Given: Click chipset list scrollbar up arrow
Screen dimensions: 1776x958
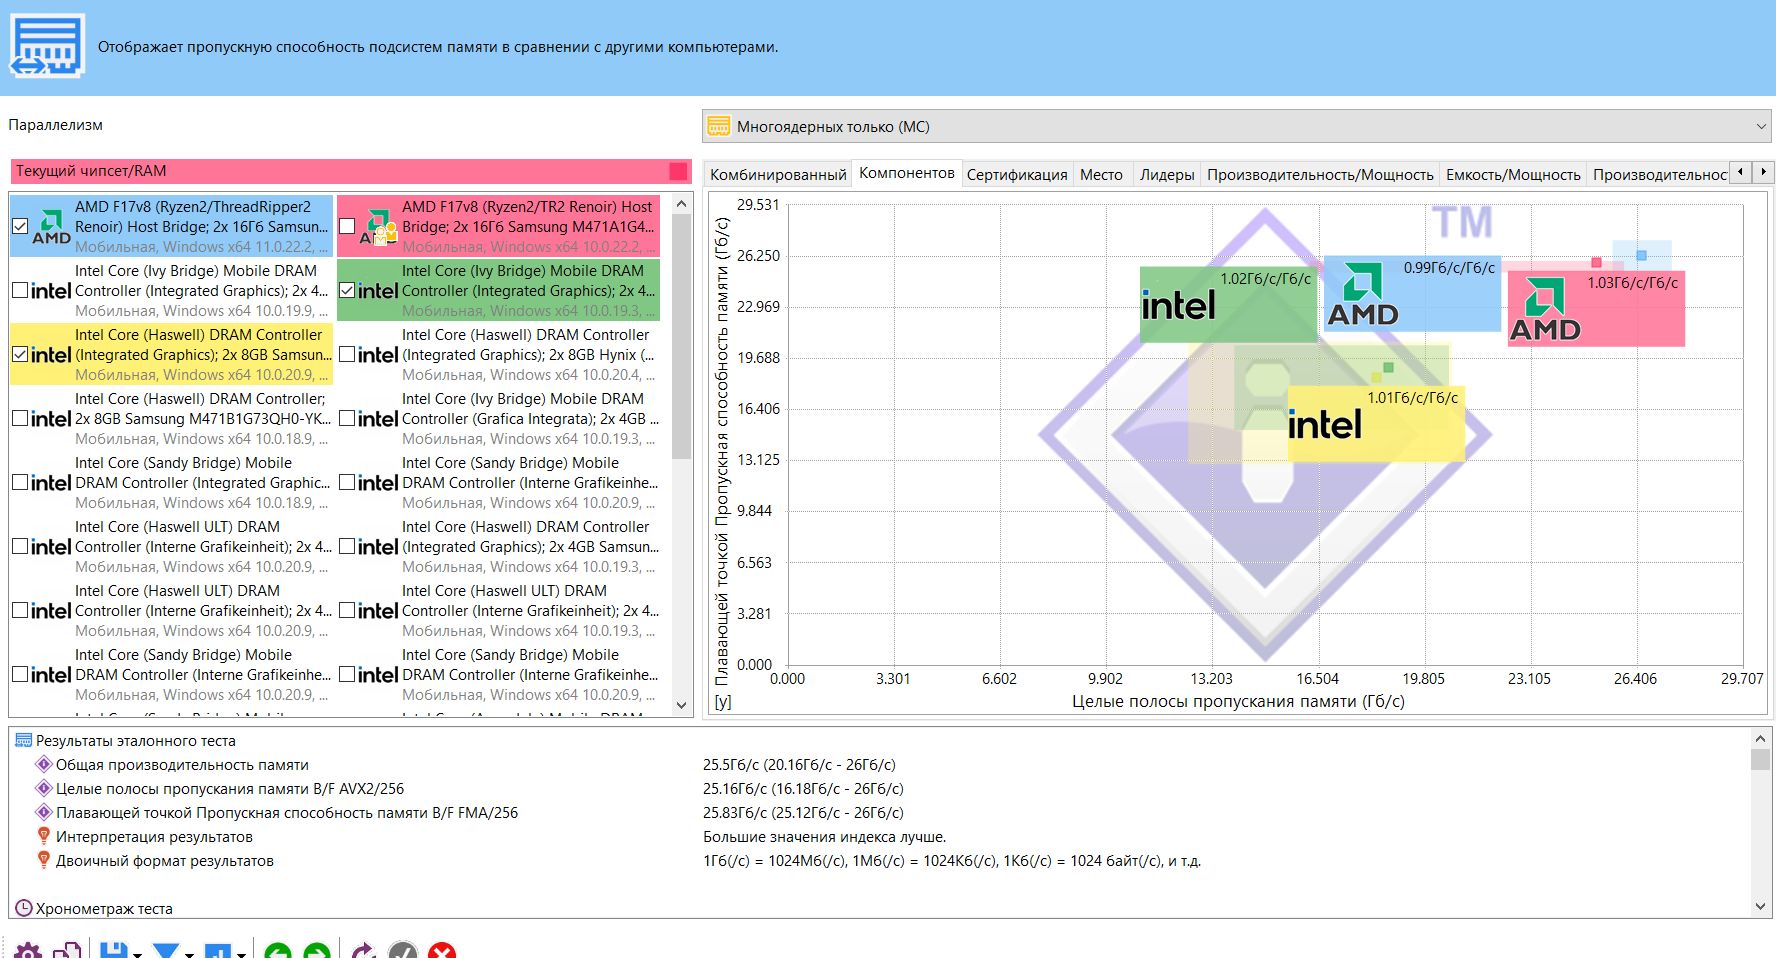Looking at the screenshot, I should 682,204.
